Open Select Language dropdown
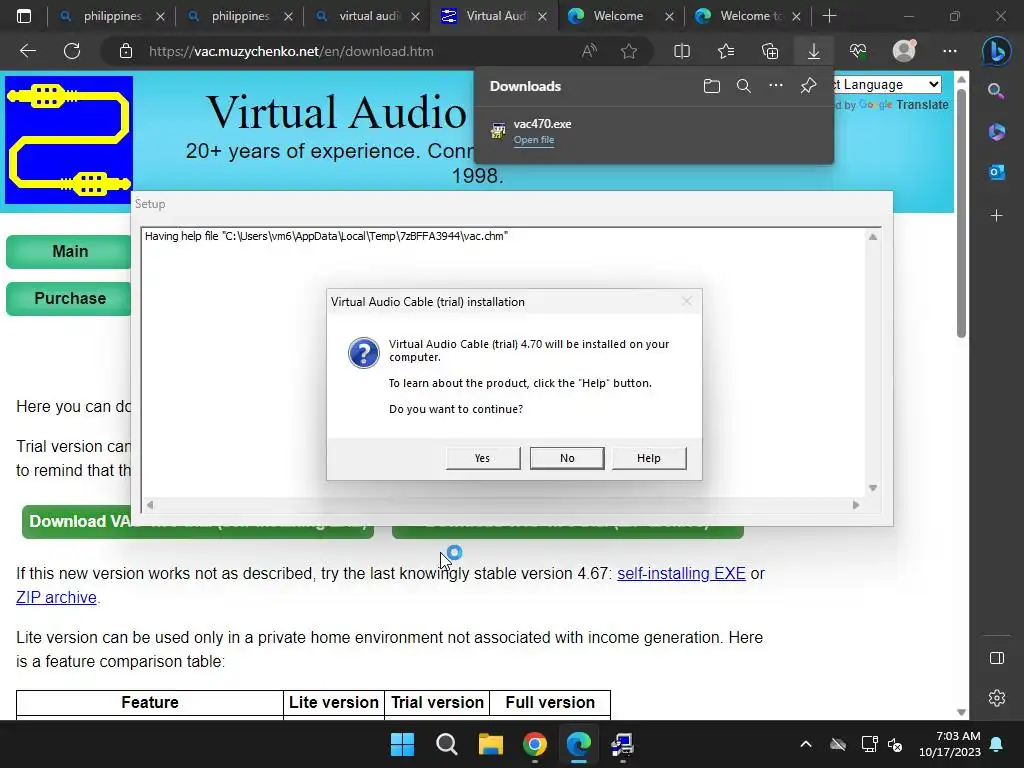This screenshot has width=1024, height=768. [x=888, y=84]
